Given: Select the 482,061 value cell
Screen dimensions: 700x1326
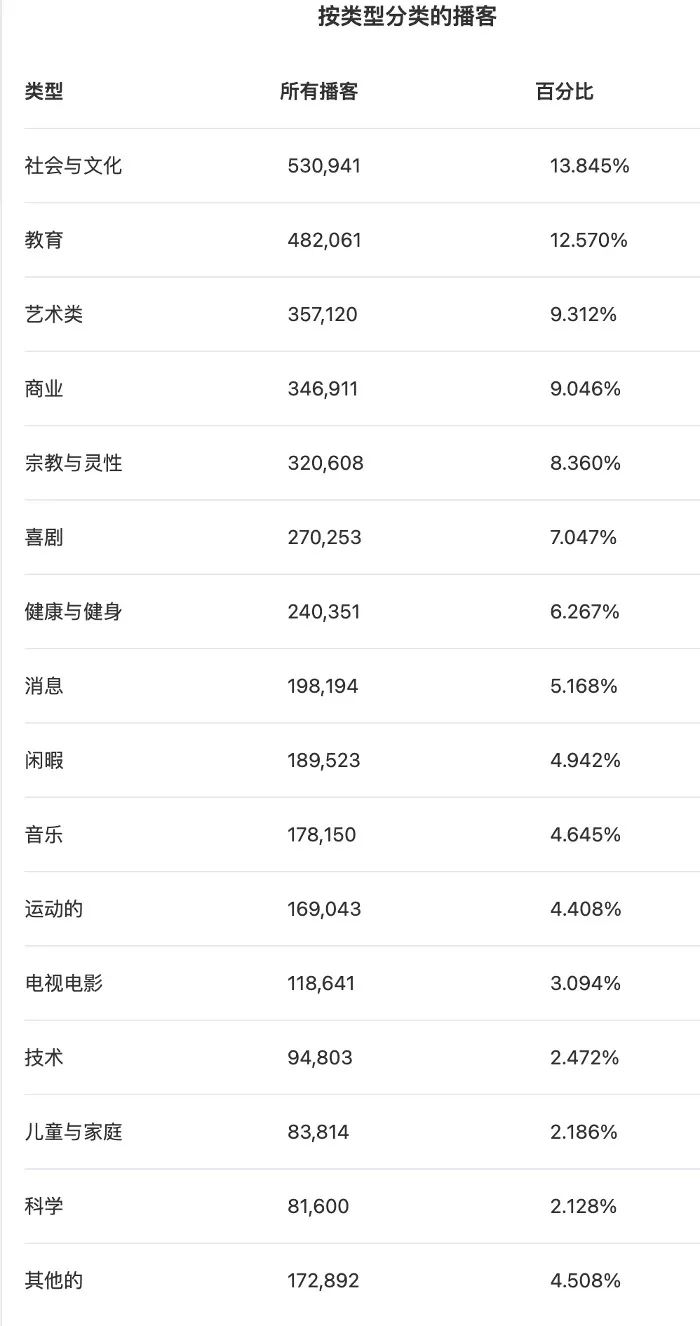Looking at the screenshot, I should pyautogui.click(x=324, y=240).
